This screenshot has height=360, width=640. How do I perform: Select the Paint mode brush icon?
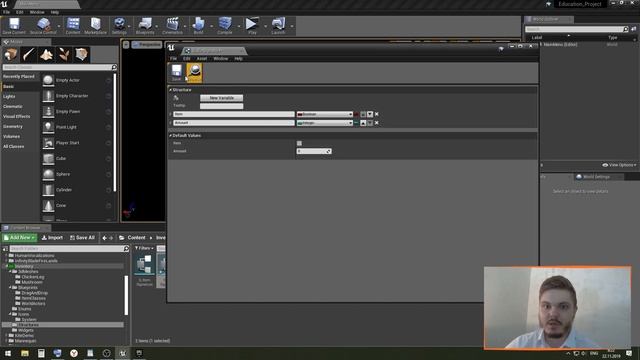click(x=29, y=54)
